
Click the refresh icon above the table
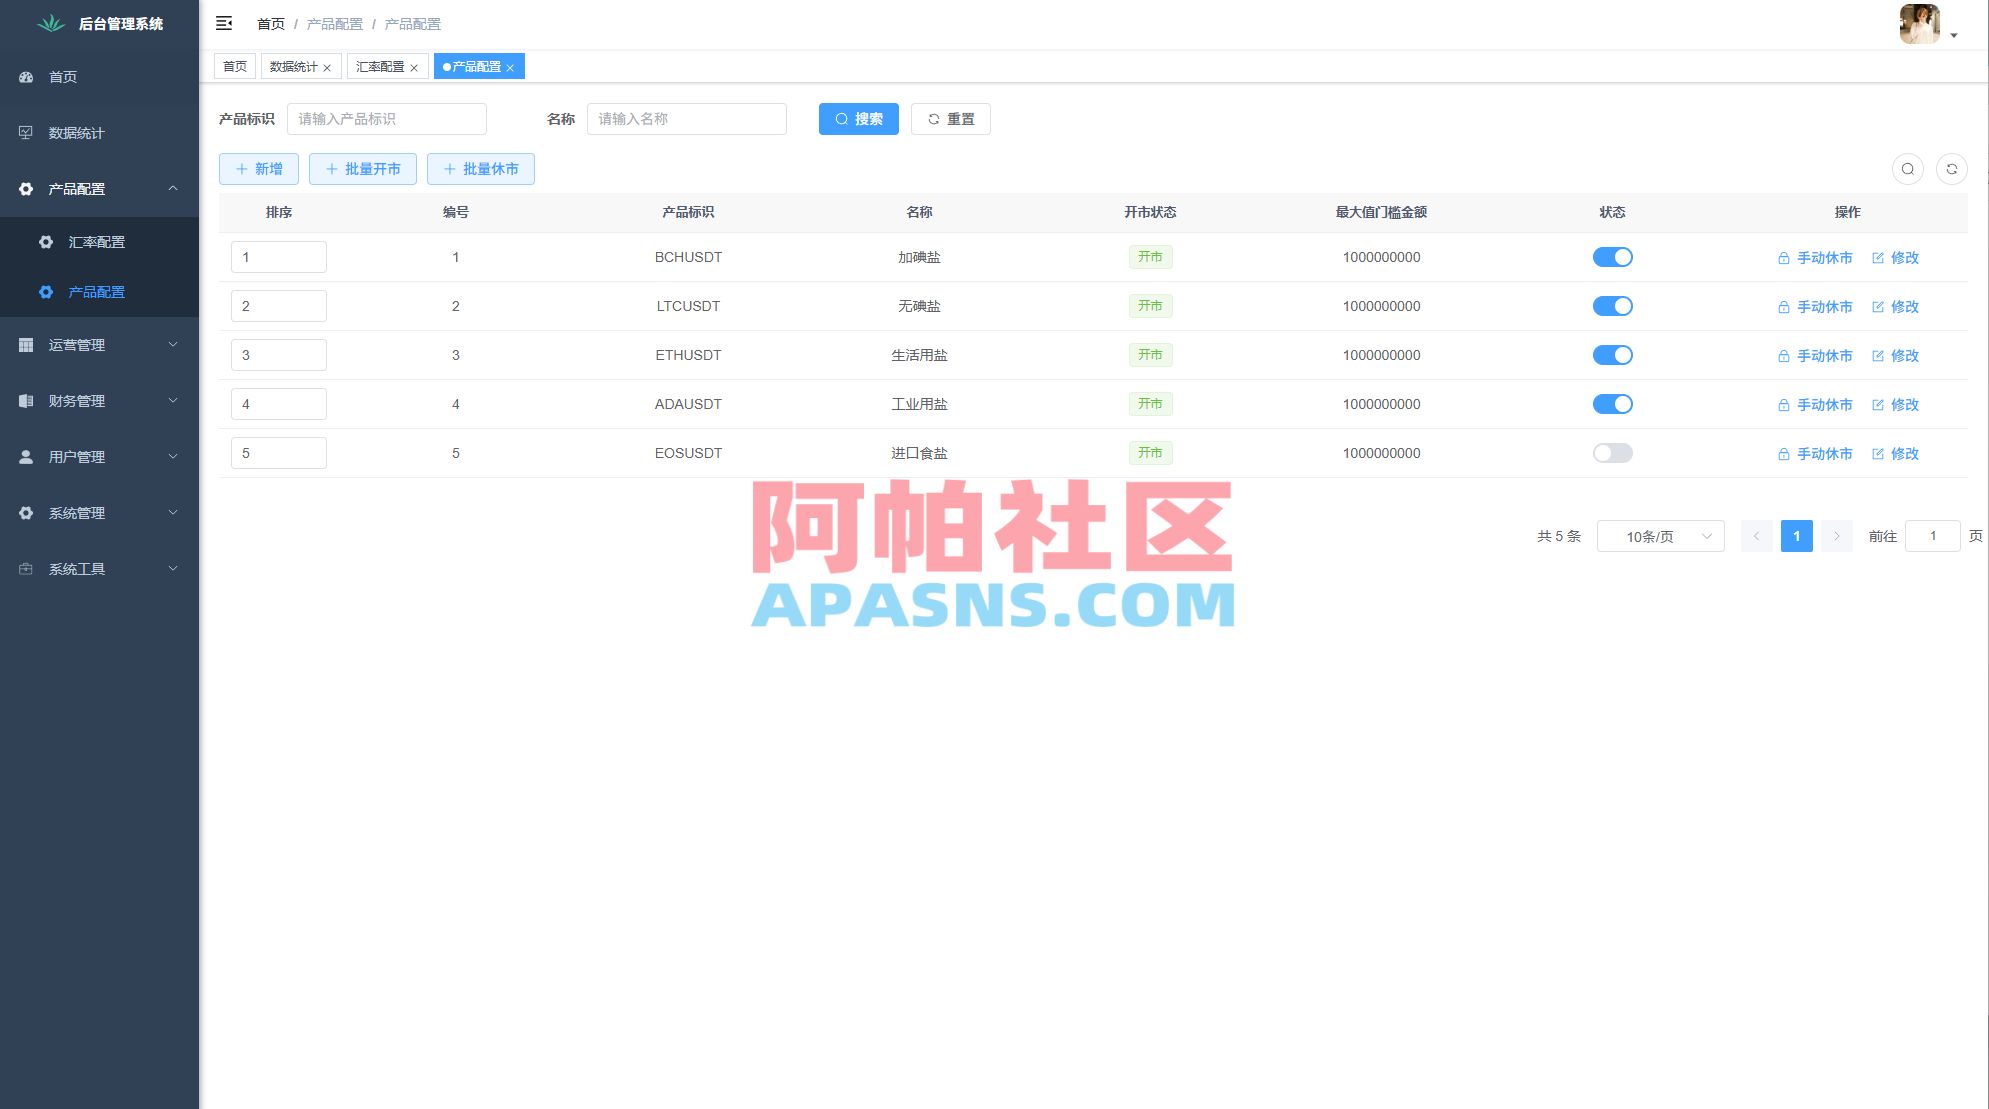coord(1951,169)
